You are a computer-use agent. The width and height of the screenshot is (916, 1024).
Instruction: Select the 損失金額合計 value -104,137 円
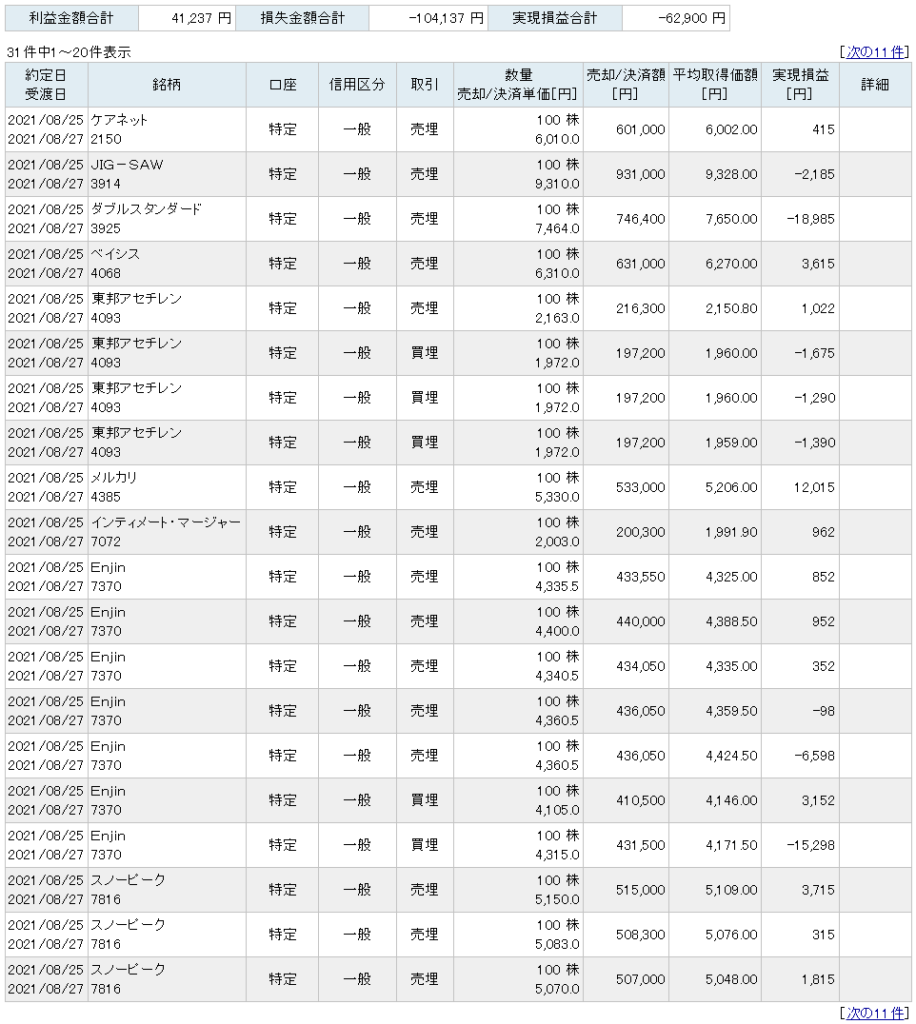pyautogui.click(x=446, y=18)
